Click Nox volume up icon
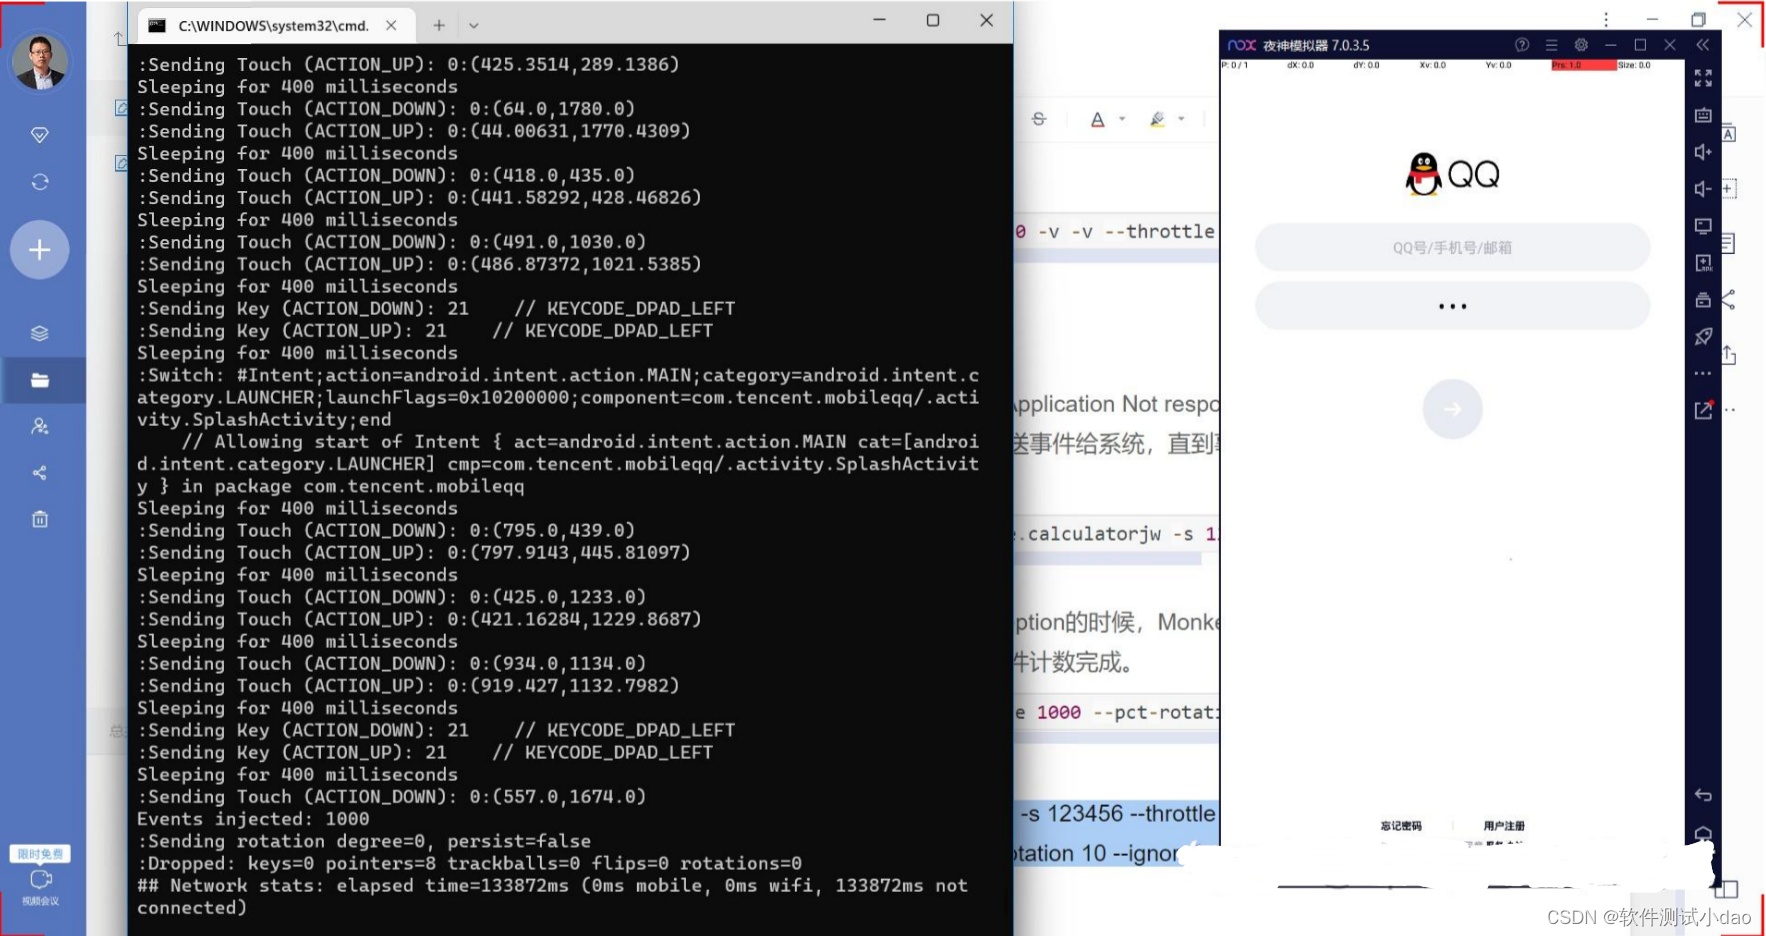Viewport: 1766px width, 936px height. [1703, 152]
